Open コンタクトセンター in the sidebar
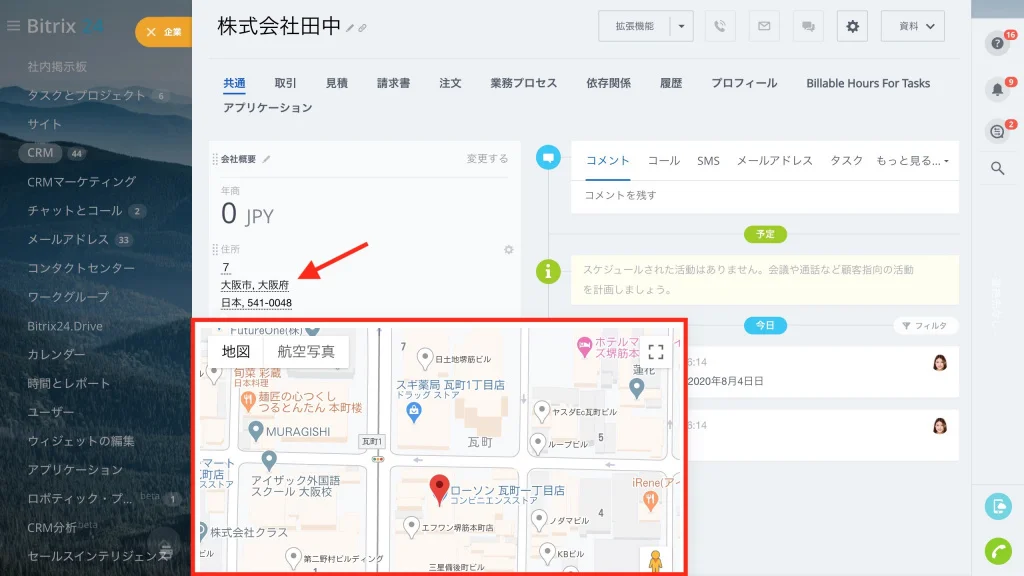Viewport: 1024px width, 576px height. (x=81, y=268)
